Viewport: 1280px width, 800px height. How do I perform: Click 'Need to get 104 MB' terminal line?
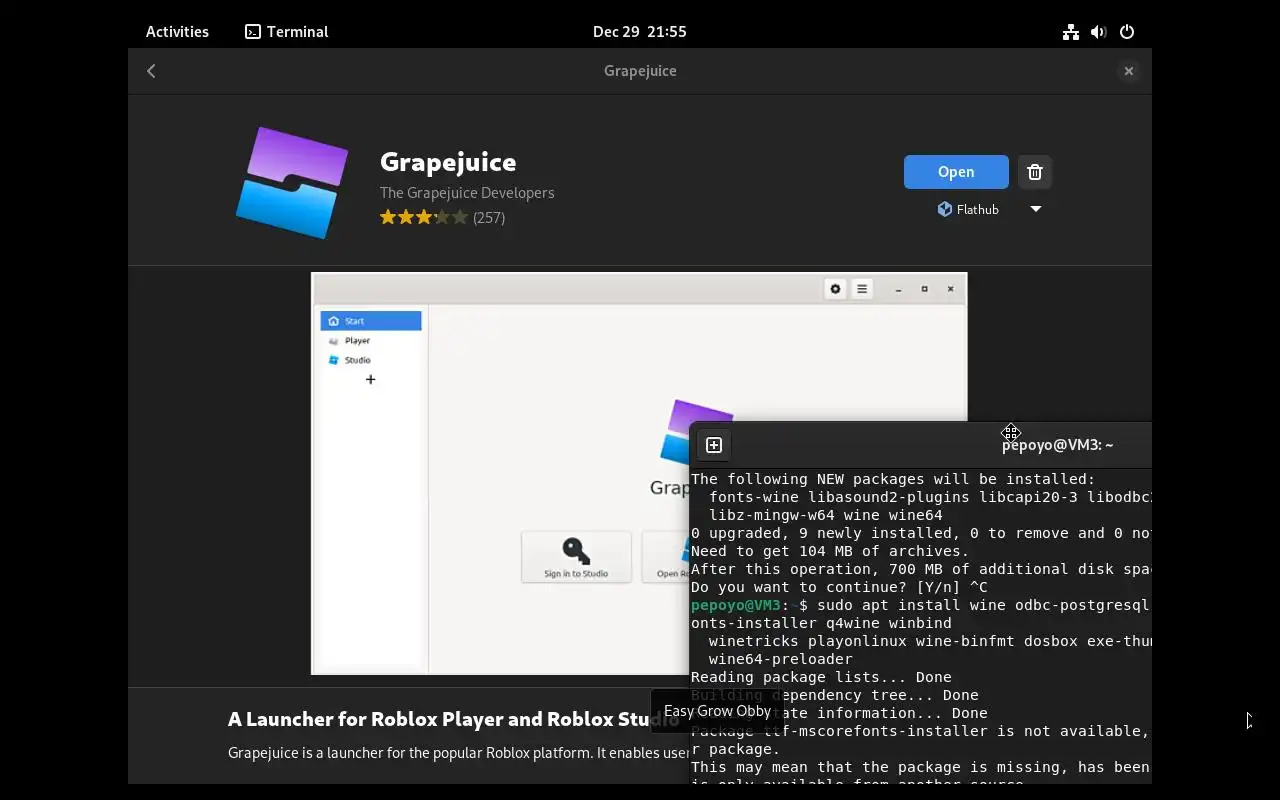click(830, 551)
